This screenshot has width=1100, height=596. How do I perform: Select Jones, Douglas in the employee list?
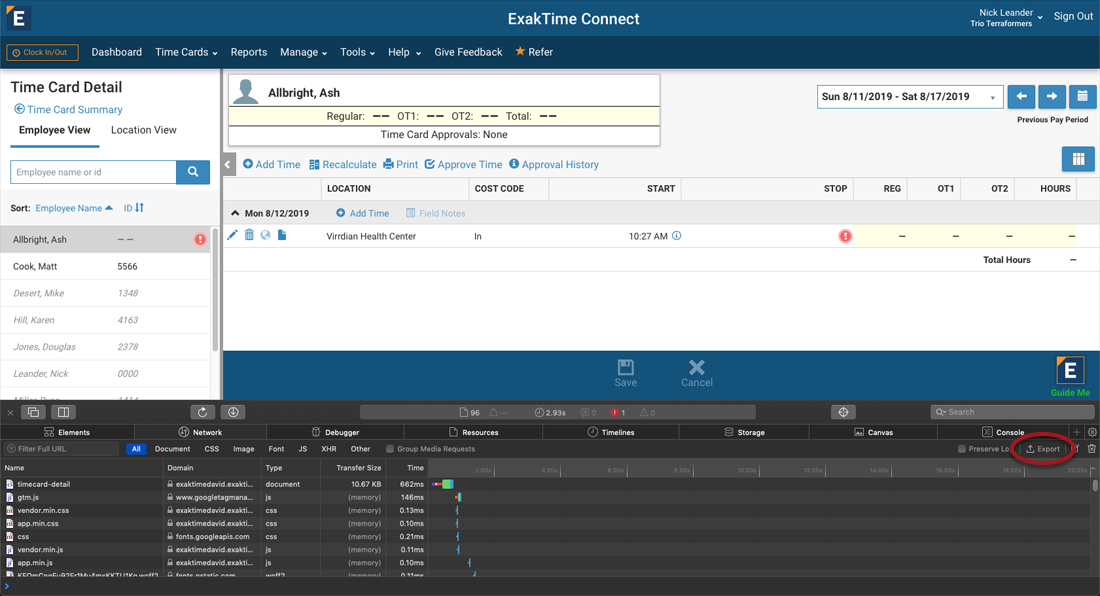pyautogui.click(x=105, y=346)
